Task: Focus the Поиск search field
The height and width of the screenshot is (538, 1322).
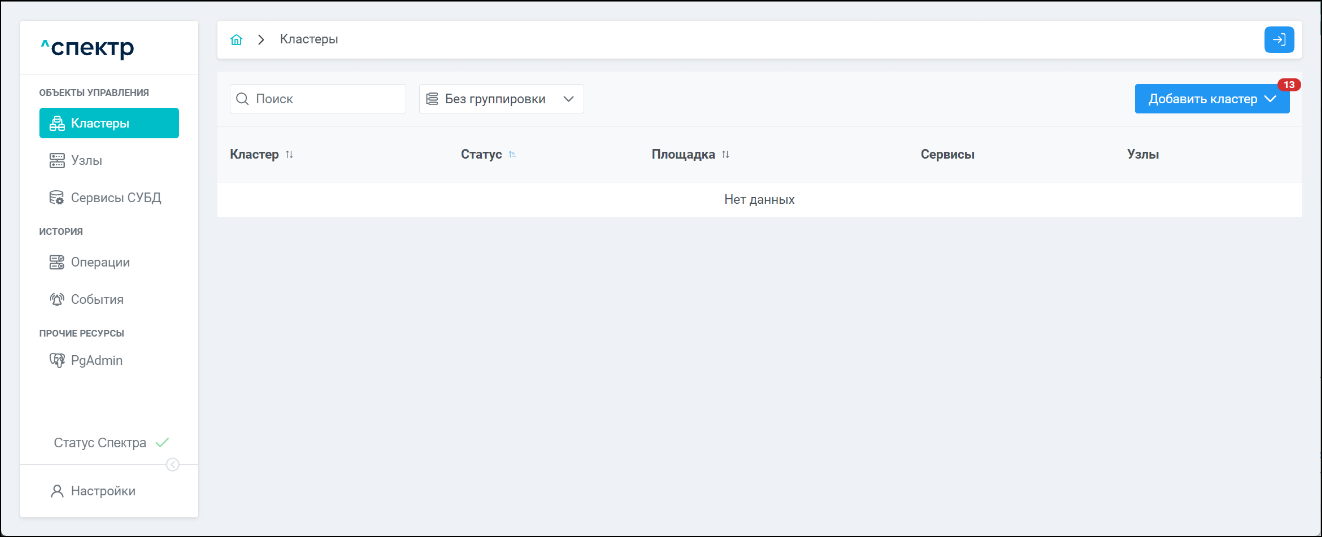Action: [x=326, y=99]
